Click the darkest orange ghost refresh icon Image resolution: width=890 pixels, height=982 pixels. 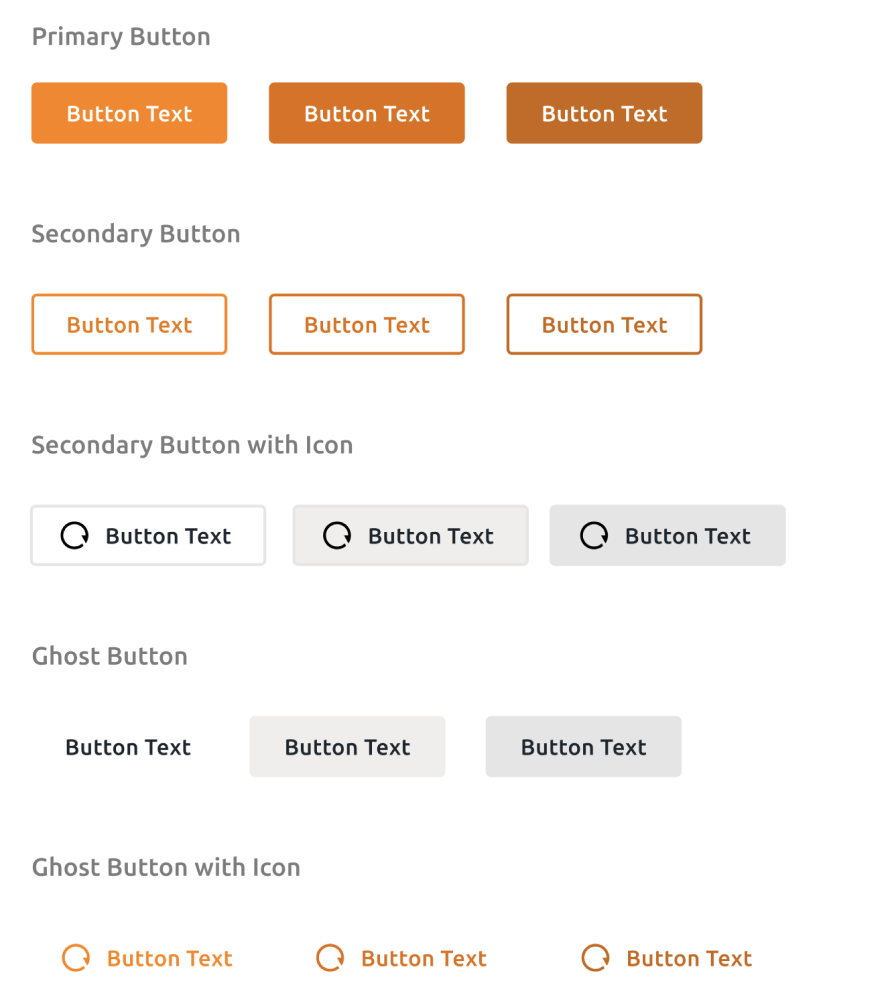595,958
